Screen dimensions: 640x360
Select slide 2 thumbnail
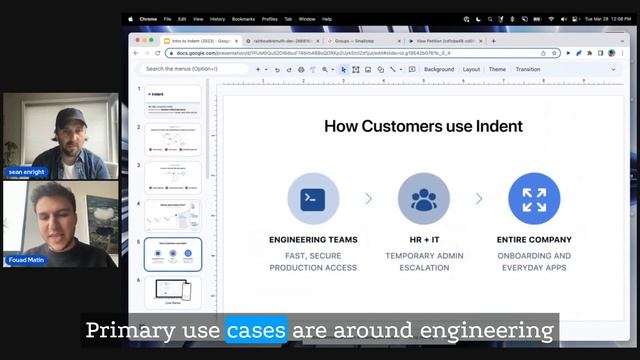(173, 140)
